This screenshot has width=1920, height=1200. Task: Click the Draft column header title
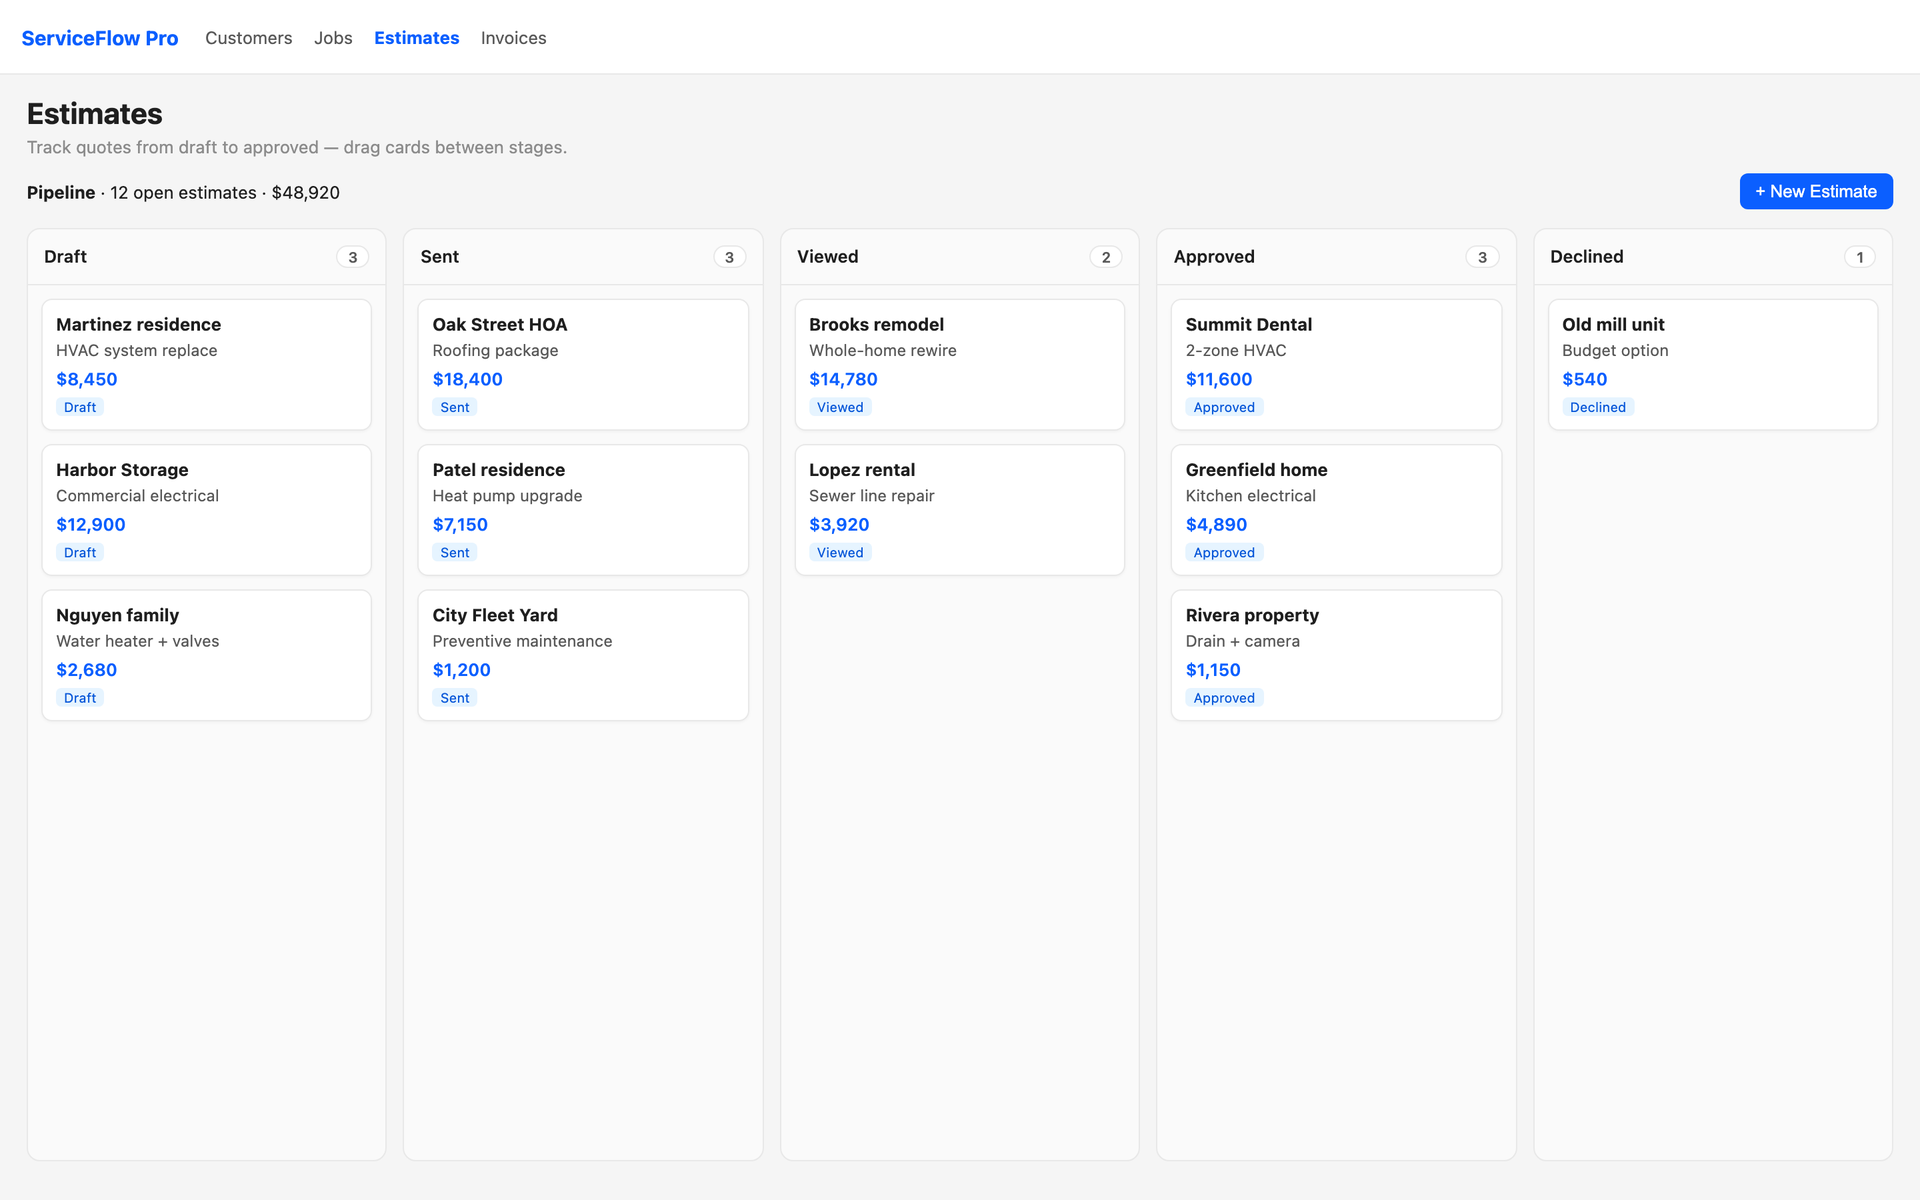pos(65,257)
